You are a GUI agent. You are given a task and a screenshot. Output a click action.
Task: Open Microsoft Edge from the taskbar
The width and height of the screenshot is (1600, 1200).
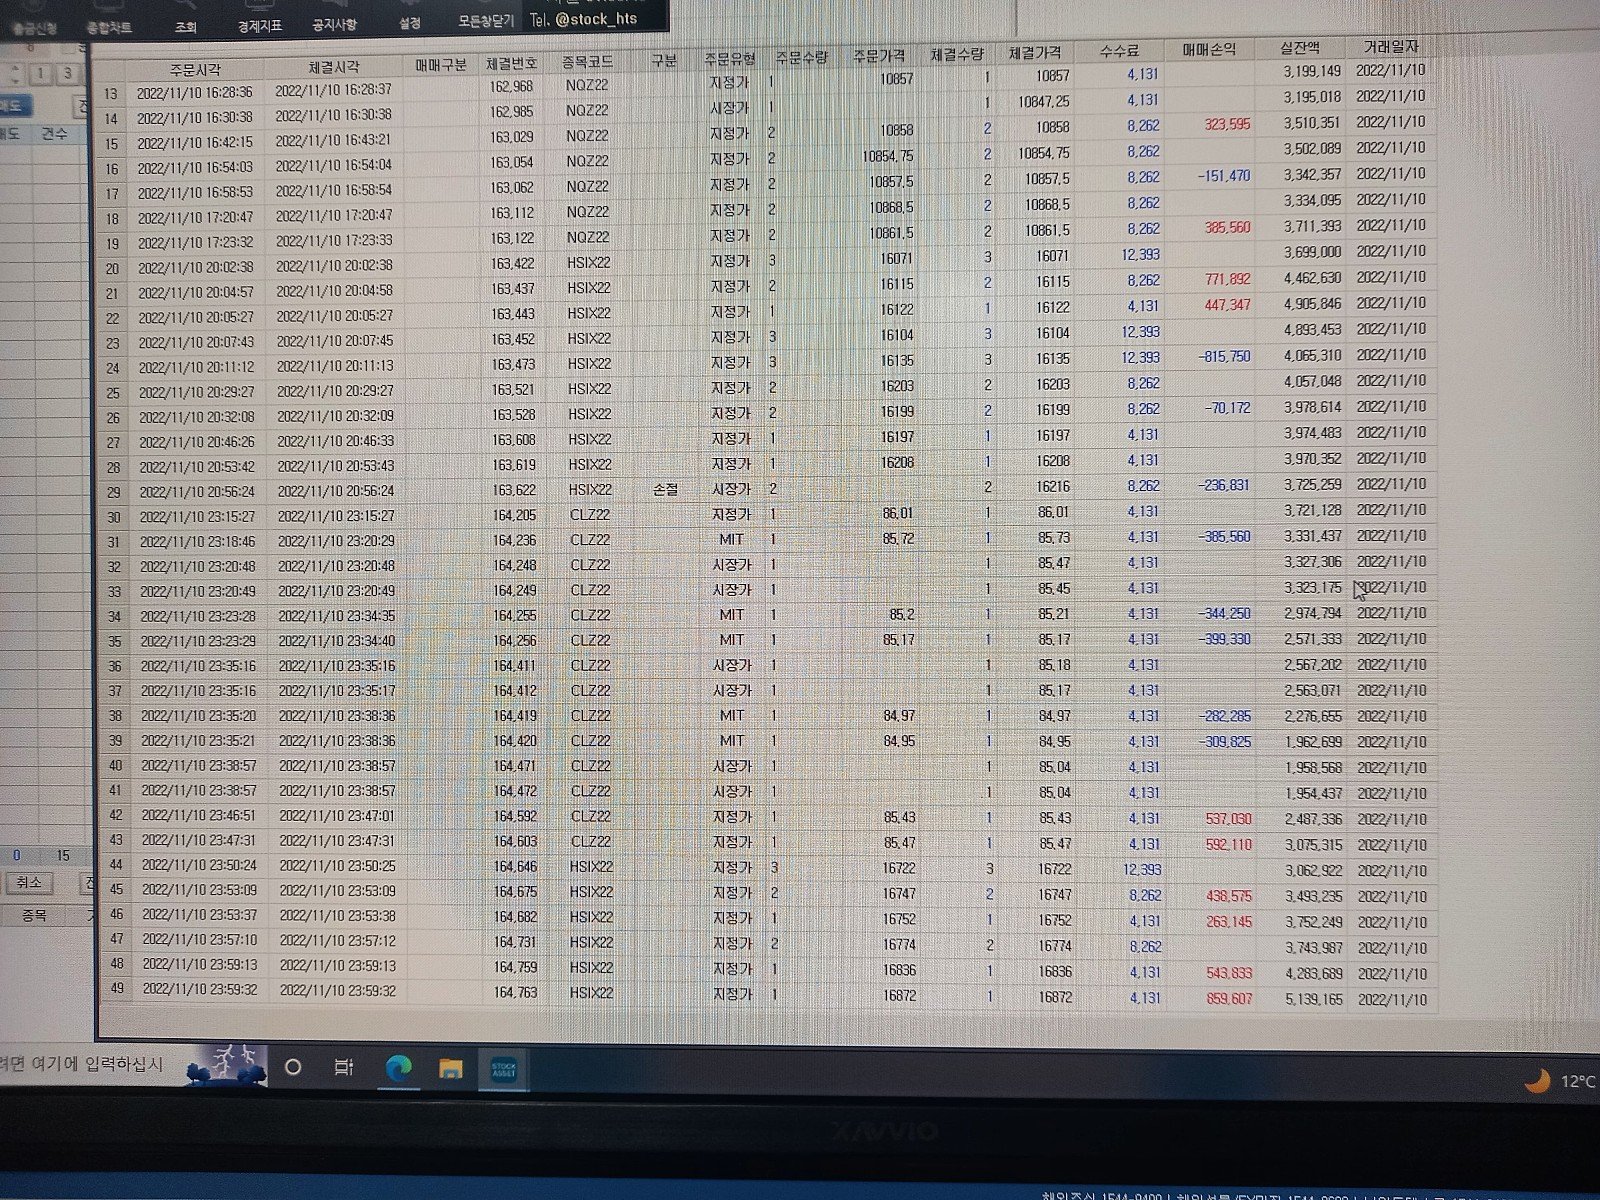[x=398, y=1068]
